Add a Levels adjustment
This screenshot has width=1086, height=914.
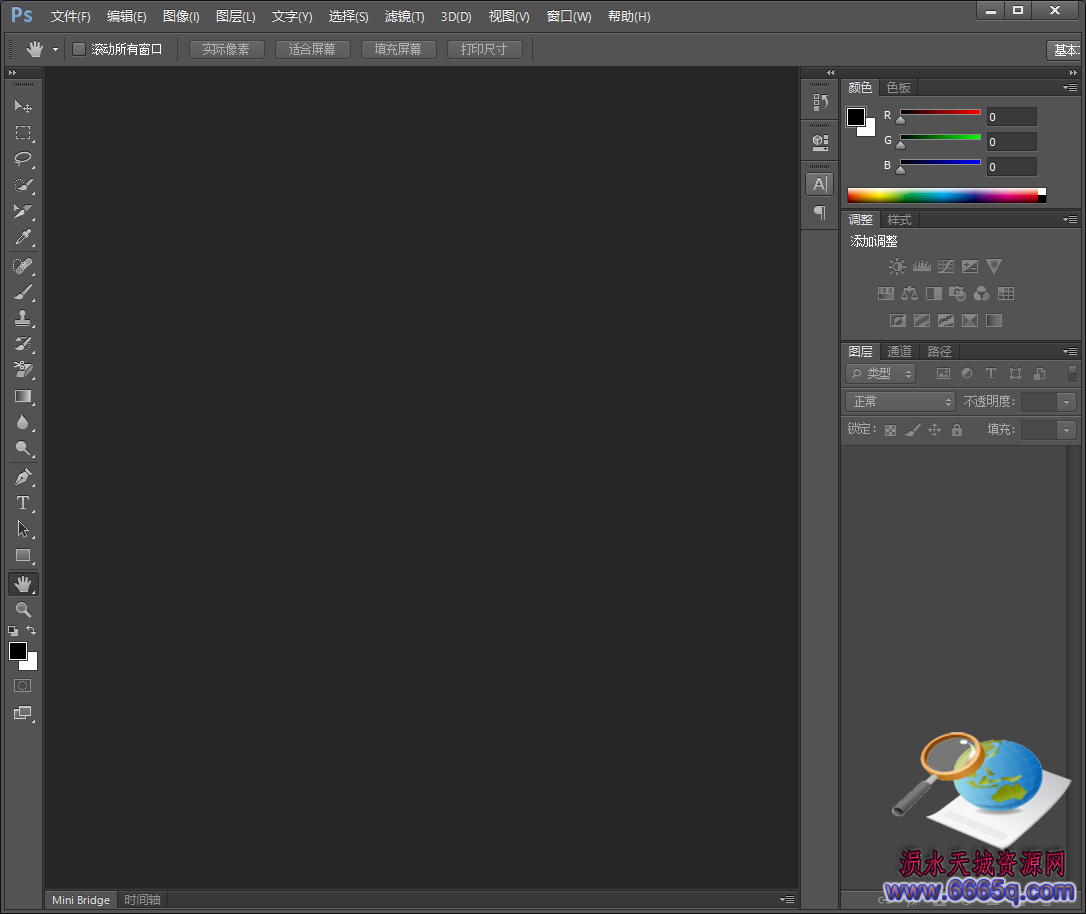(921, 267)
